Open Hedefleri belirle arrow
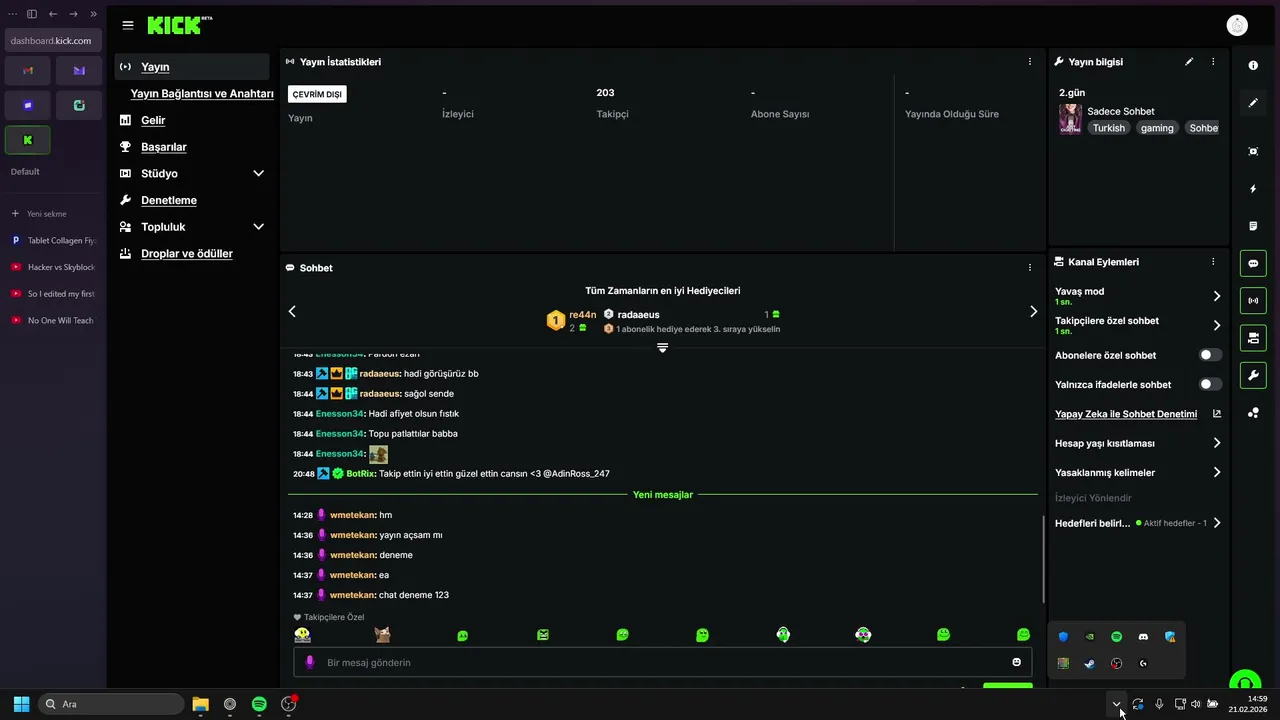 pyautogui.click(x=1216, y=523)
